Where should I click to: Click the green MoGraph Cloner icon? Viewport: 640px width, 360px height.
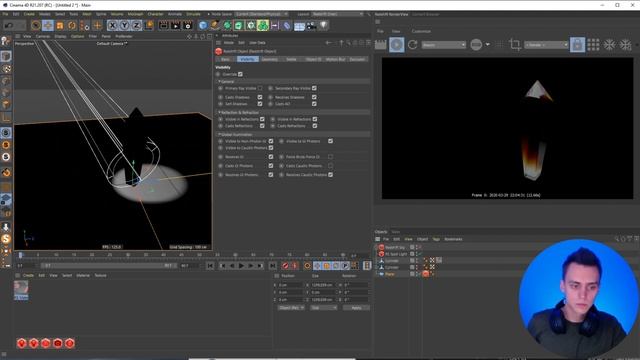pos(263,26)
